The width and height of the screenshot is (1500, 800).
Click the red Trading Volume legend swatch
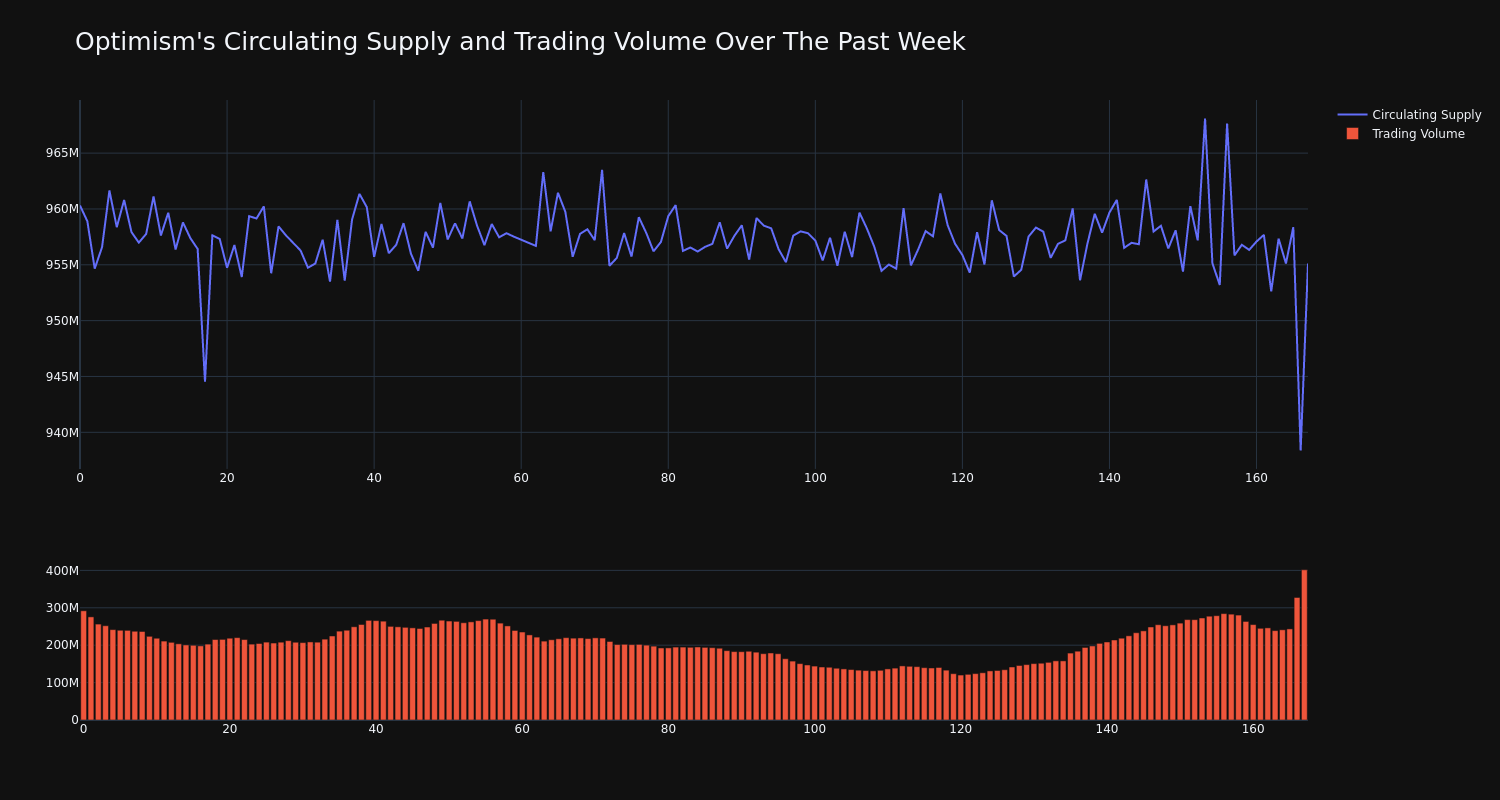coord(1352,134)
